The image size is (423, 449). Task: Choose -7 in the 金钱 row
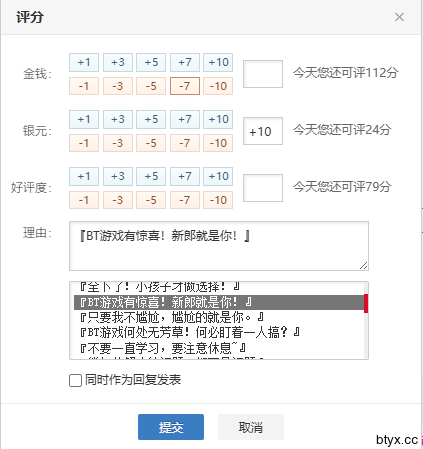(185, 86)
